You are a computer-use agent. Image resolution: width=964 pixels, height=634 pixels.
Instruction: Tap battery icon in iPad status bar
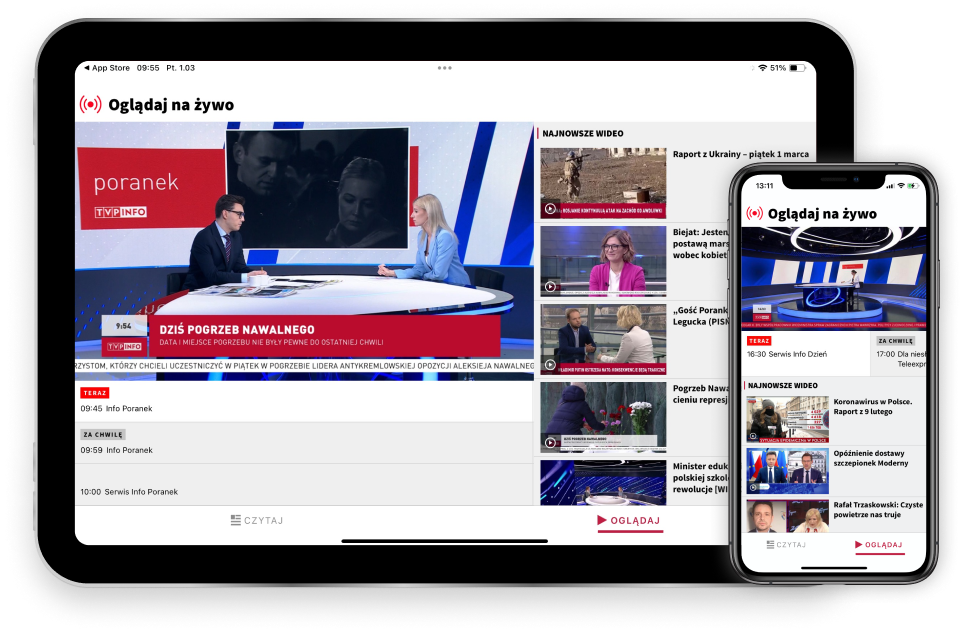[797, 68]
